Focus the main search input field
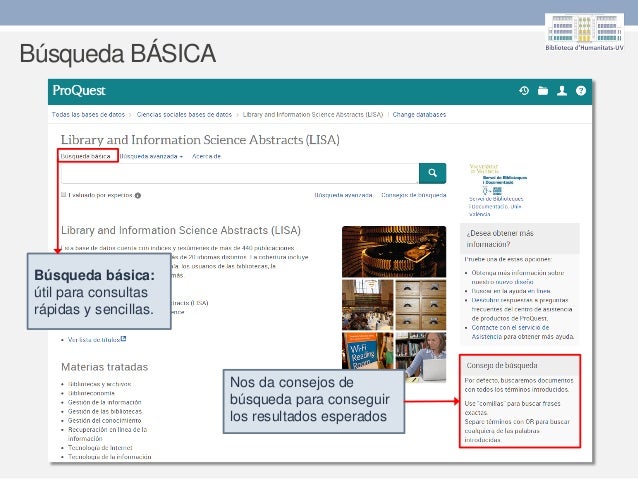The height and width of the screenshot is (479, 638). coord(240,173)
